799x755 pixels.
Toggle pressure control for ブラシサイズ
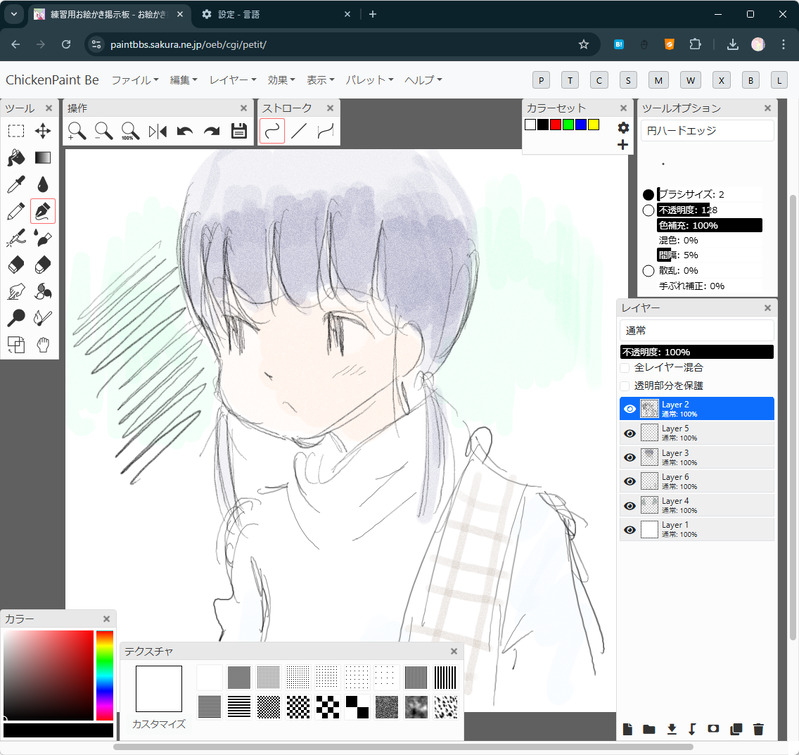[x=648, y=195]
